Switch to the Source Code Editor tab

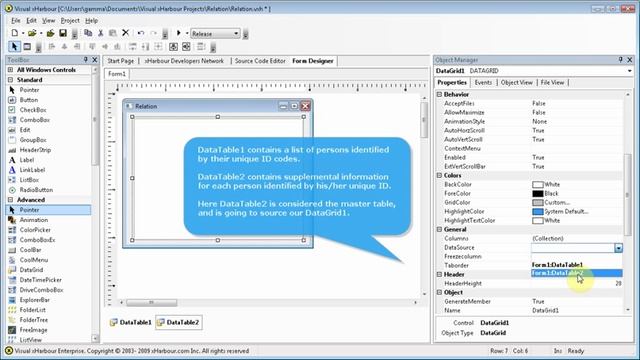point(260,61)
